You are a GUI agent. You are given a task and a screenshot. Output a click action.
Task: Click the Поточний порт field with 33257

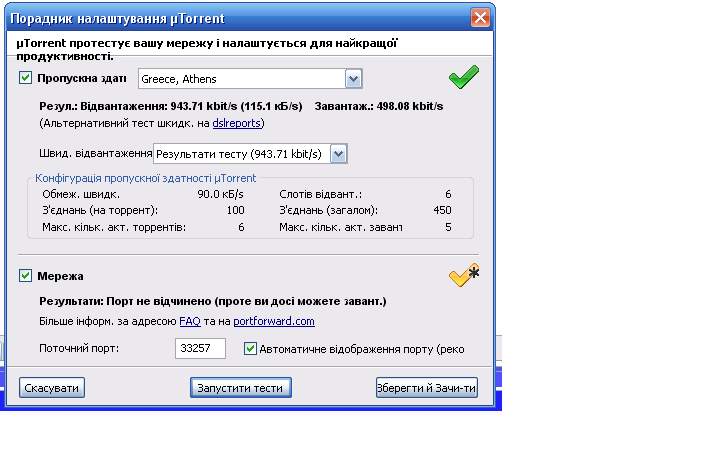(x=200, y=349)
